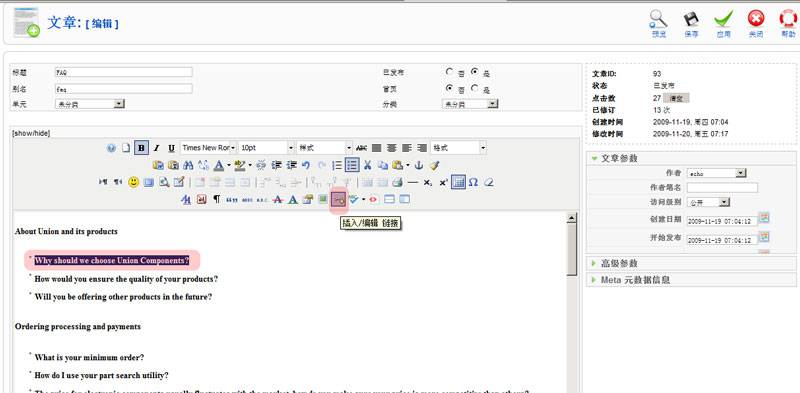The width and height of the screenshot is (800, 393).
Task: Click the editor scrollbar up arrow
Action: pyautogui.click(x=571, y=218)
